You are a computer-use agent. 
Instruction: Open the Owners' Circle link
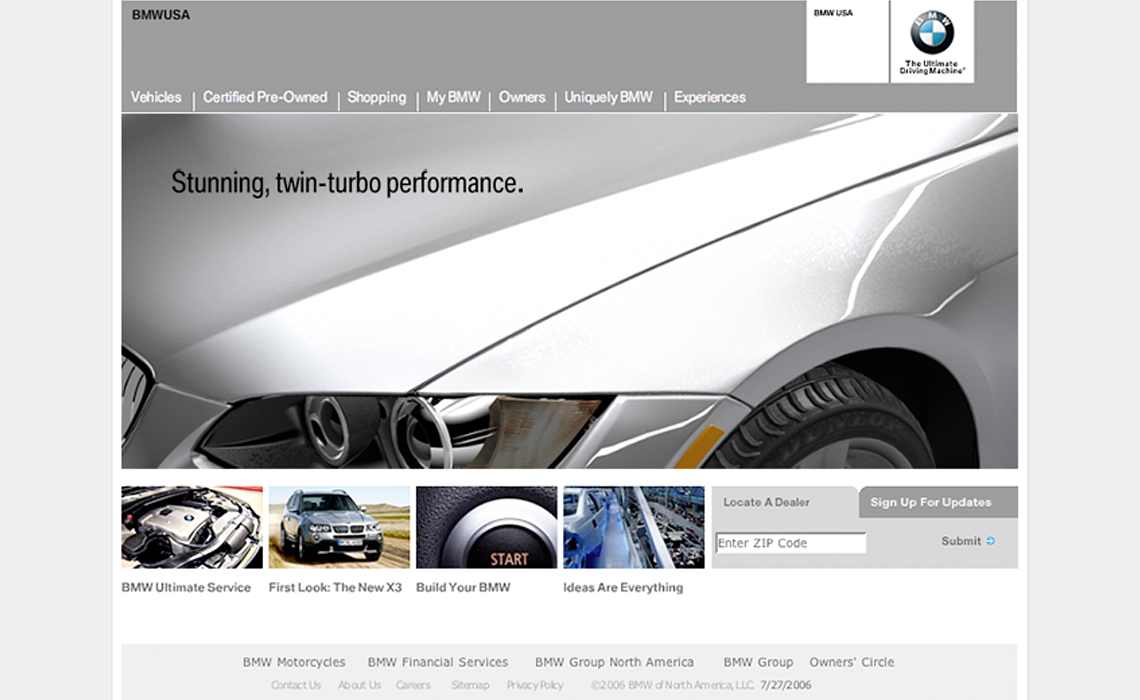[851, 662]
